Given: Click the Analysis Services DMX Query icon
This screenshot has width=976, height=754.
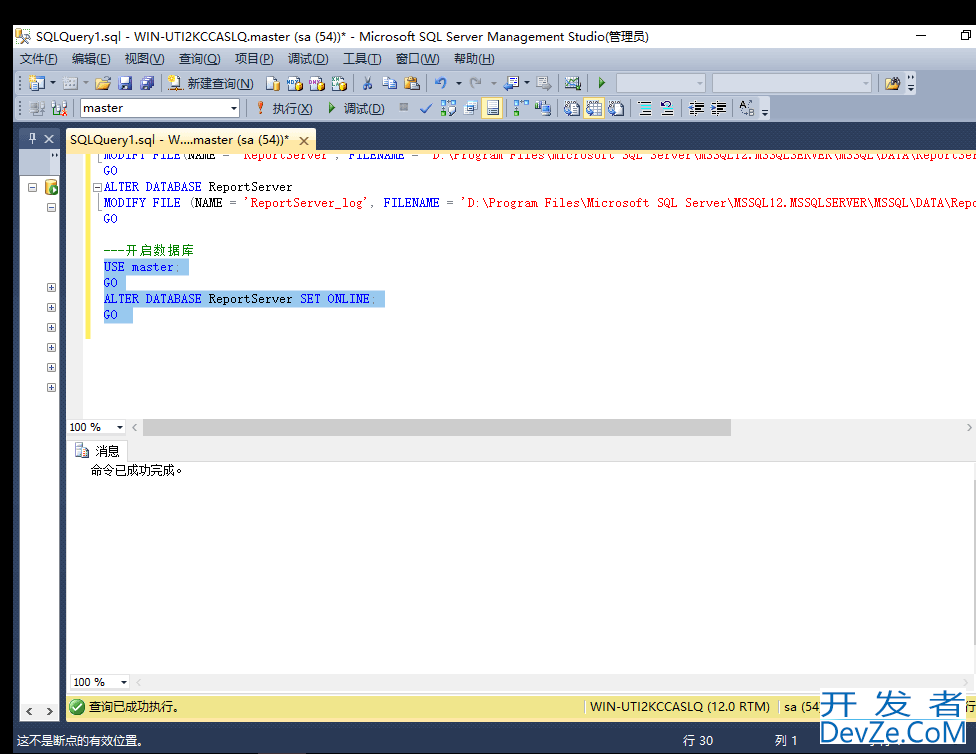Looking at the screenshot, I should 317,83.
